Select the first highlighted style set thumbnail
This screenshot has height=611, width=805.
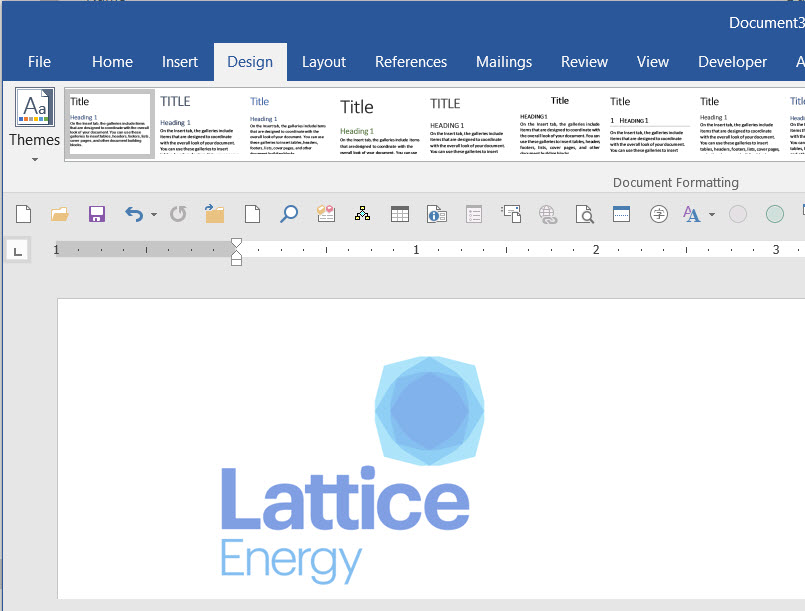click(109, 124)
